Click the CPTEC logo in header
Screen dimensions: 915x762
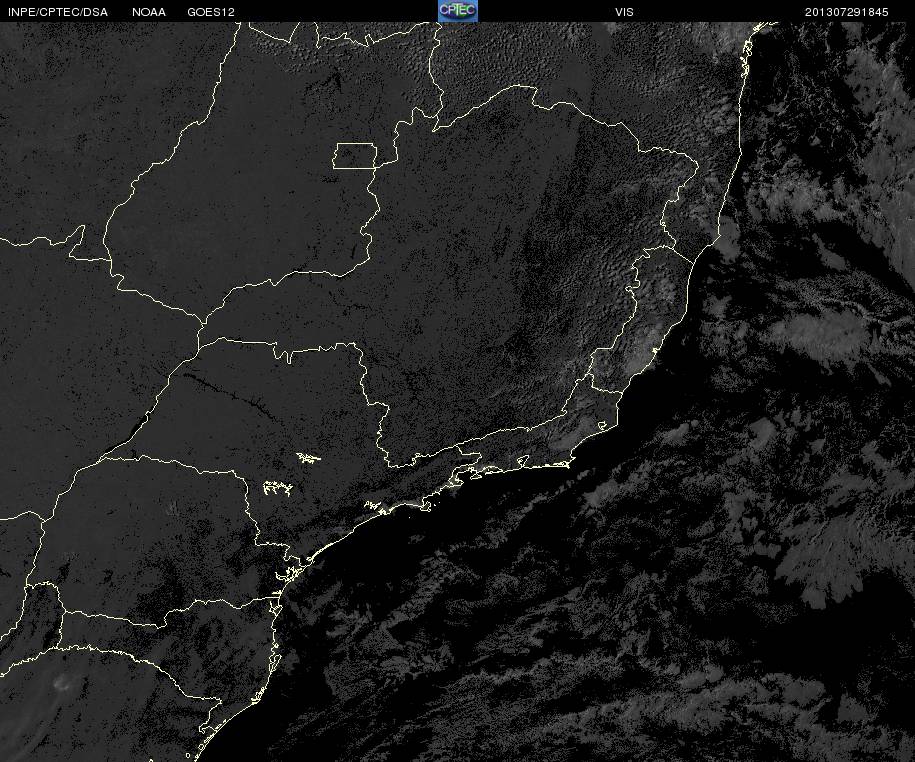click(x=458, y=11)
